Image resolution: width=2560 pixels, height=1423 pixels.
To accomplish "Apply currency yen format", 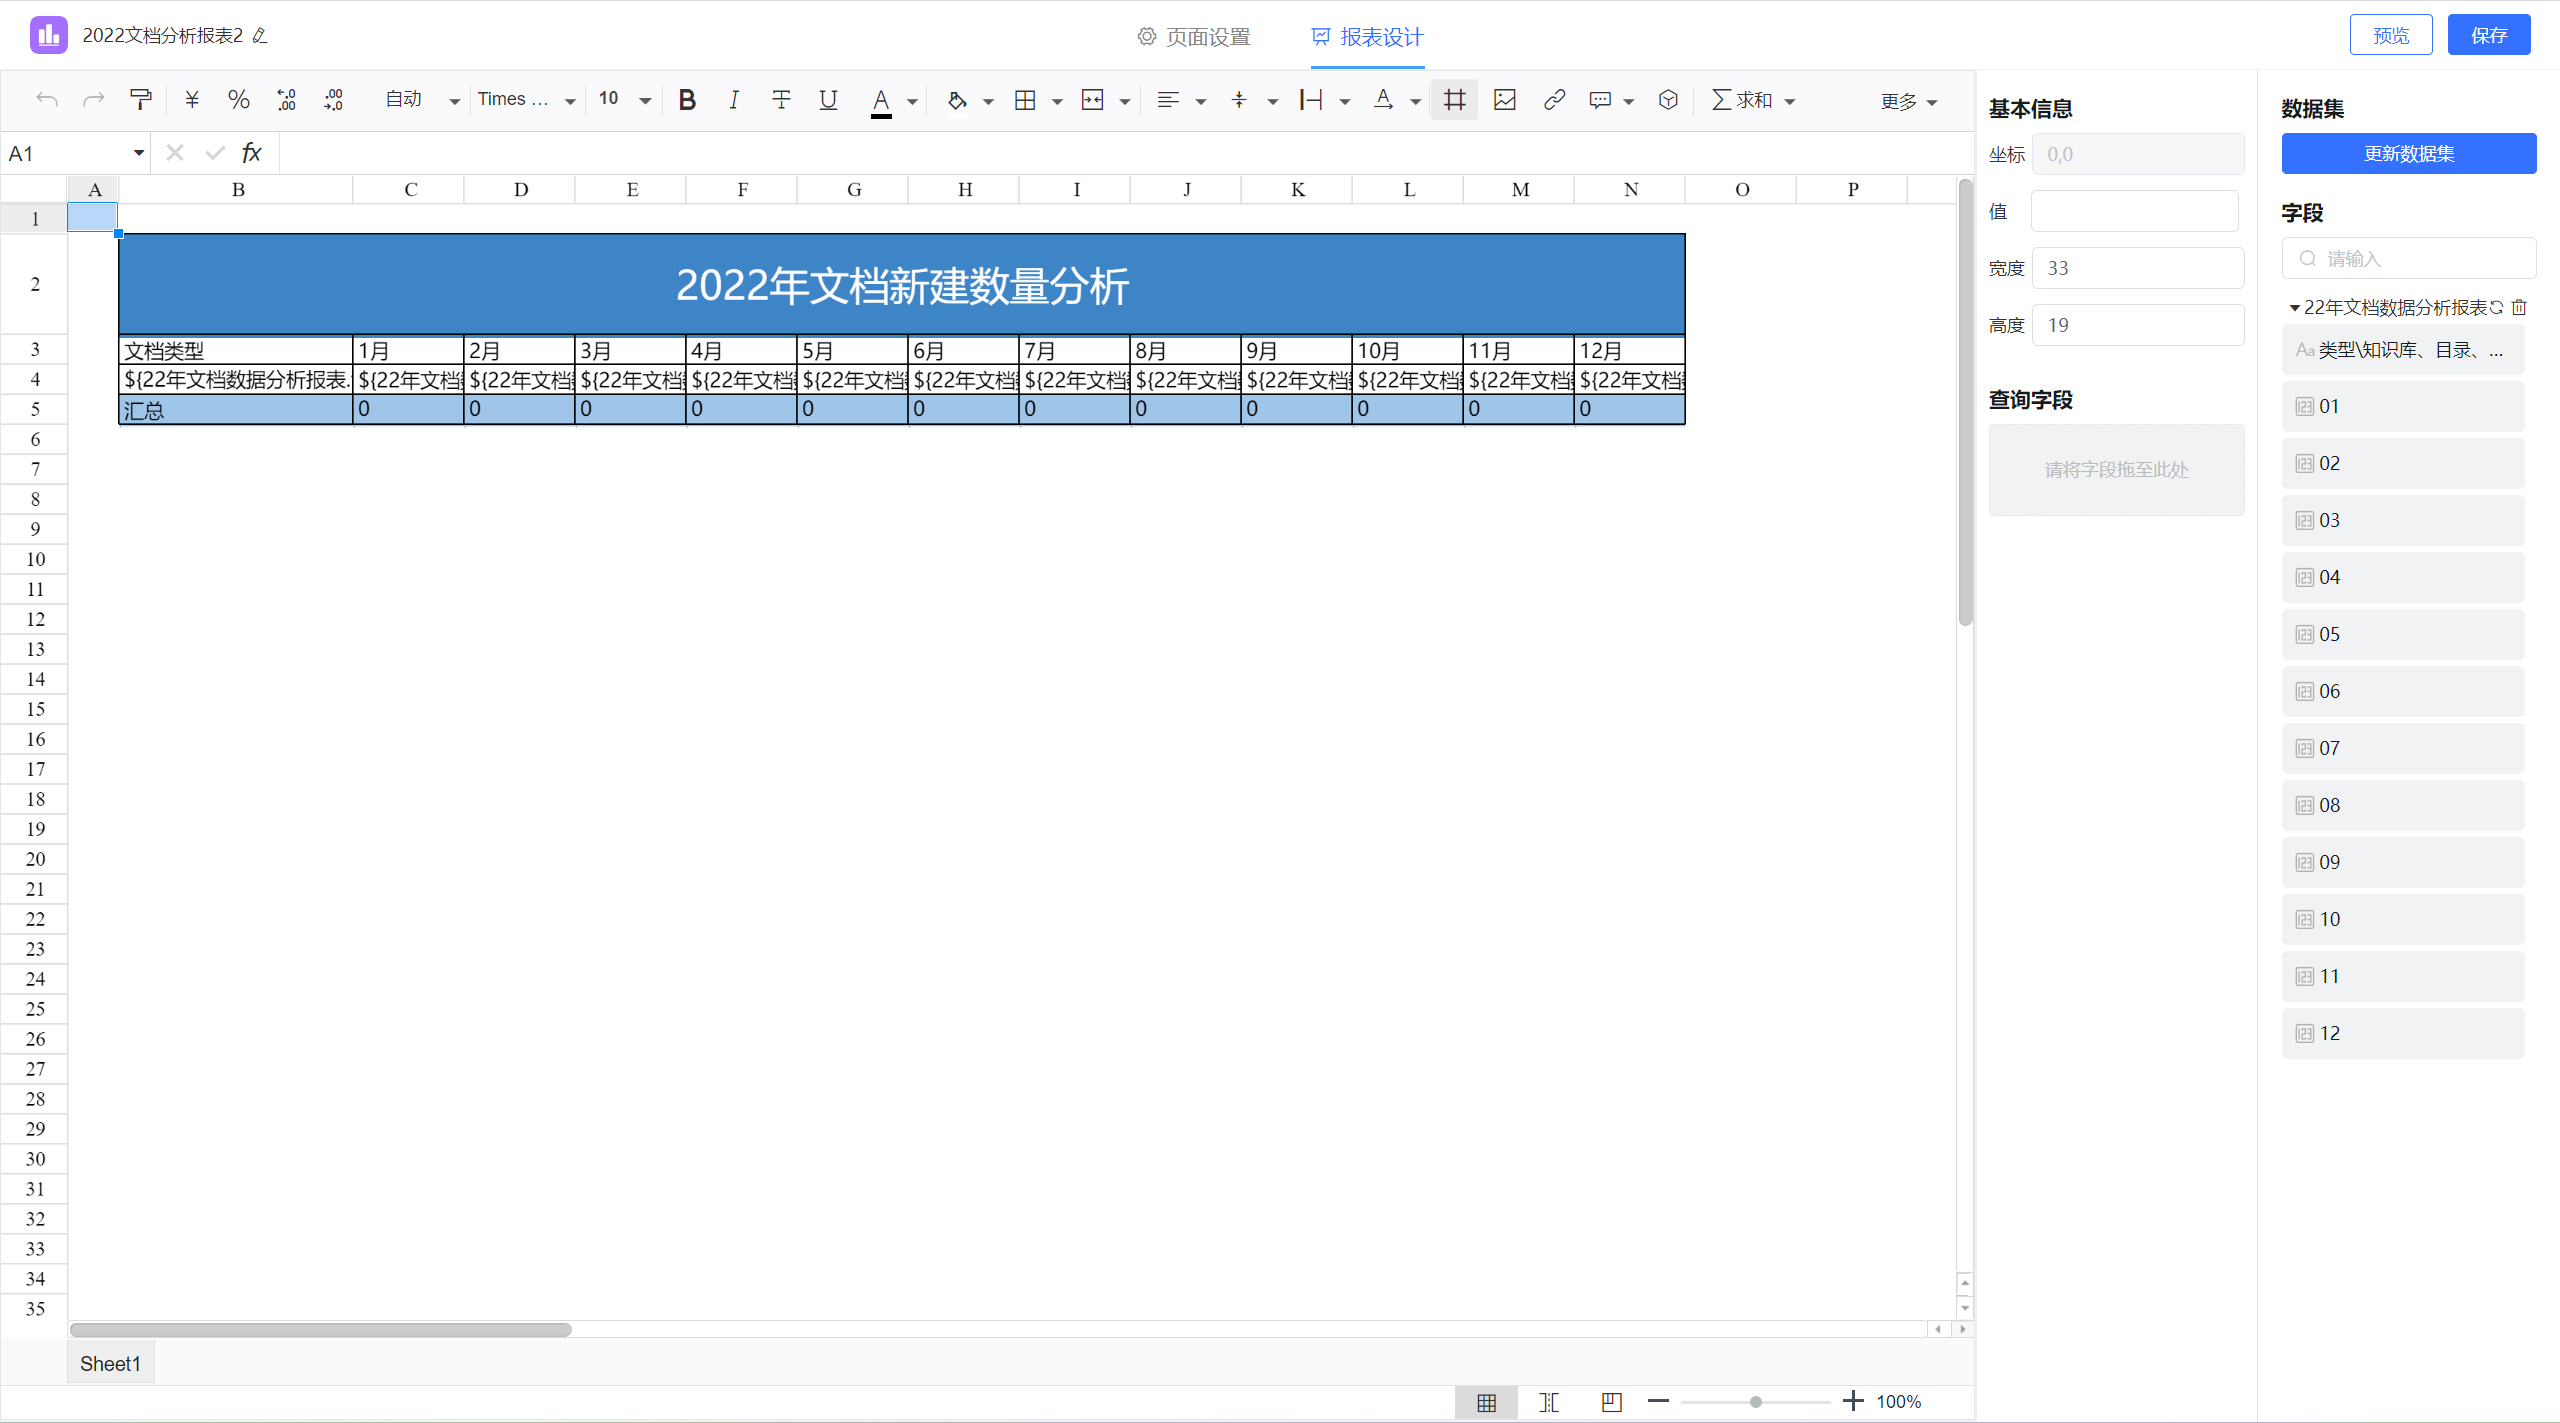I will (192, 99).
